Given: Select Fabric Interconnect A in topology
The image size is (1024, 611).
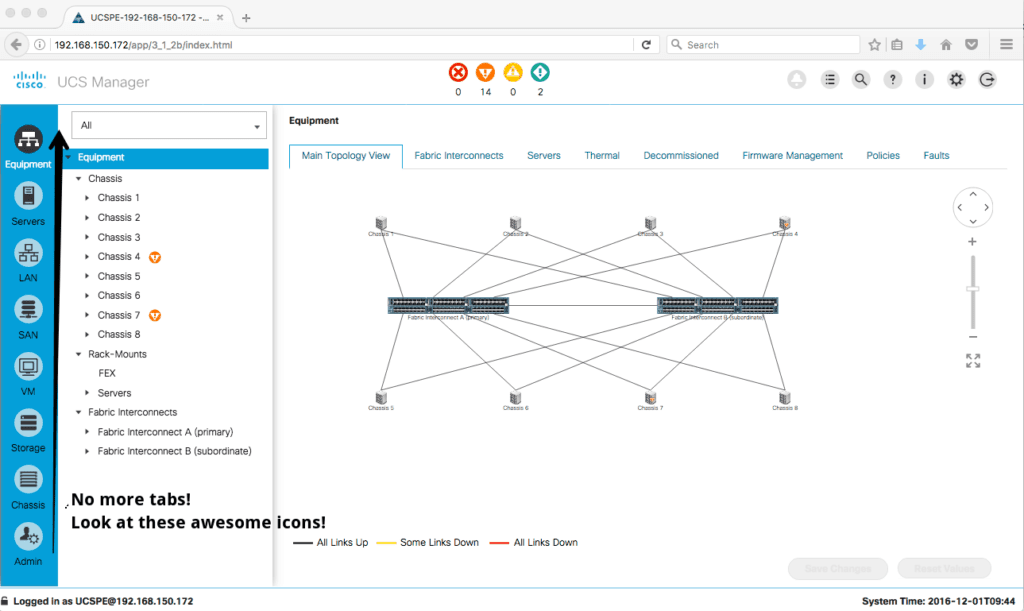Looking at the screenshot, I should [x=448, y=306].
